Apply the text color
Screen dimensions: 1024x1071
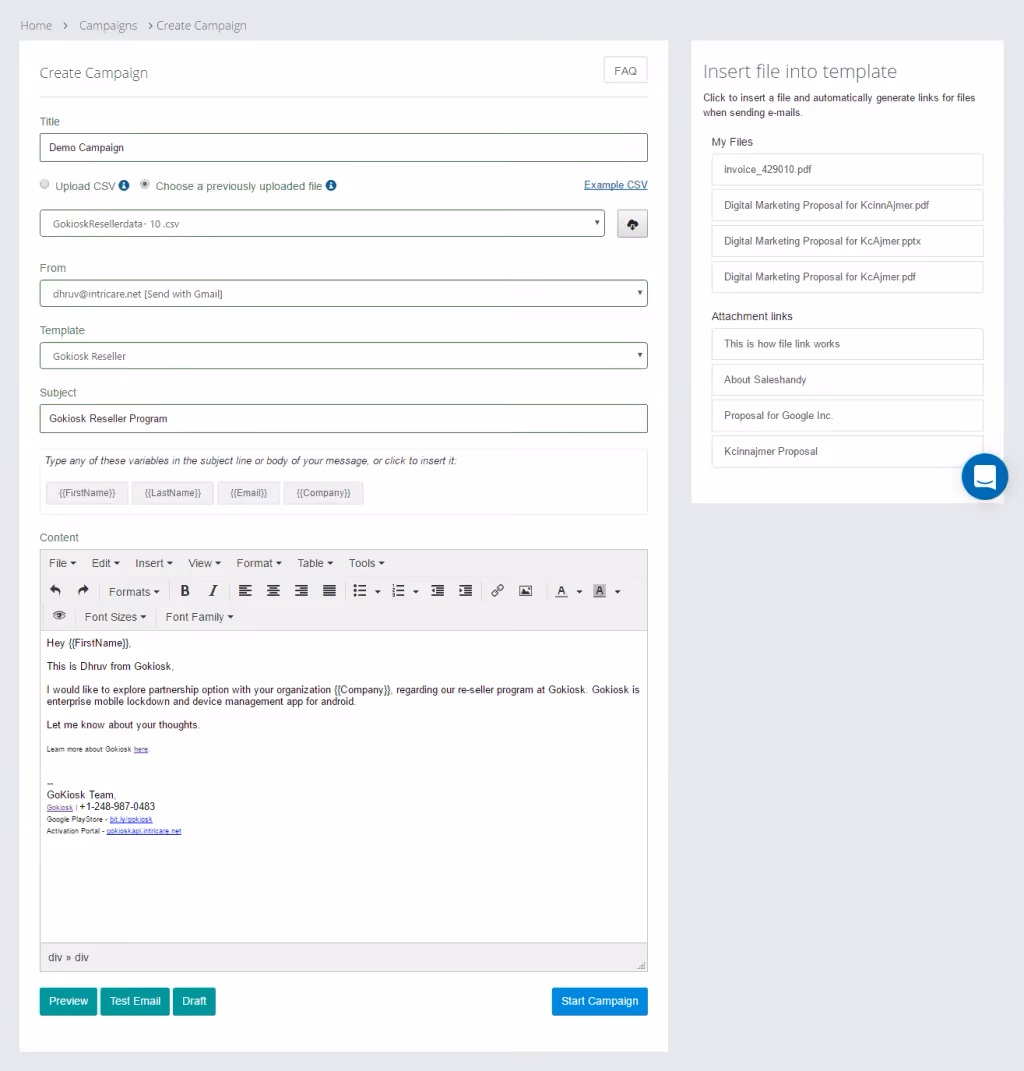[x=562, y=592]
